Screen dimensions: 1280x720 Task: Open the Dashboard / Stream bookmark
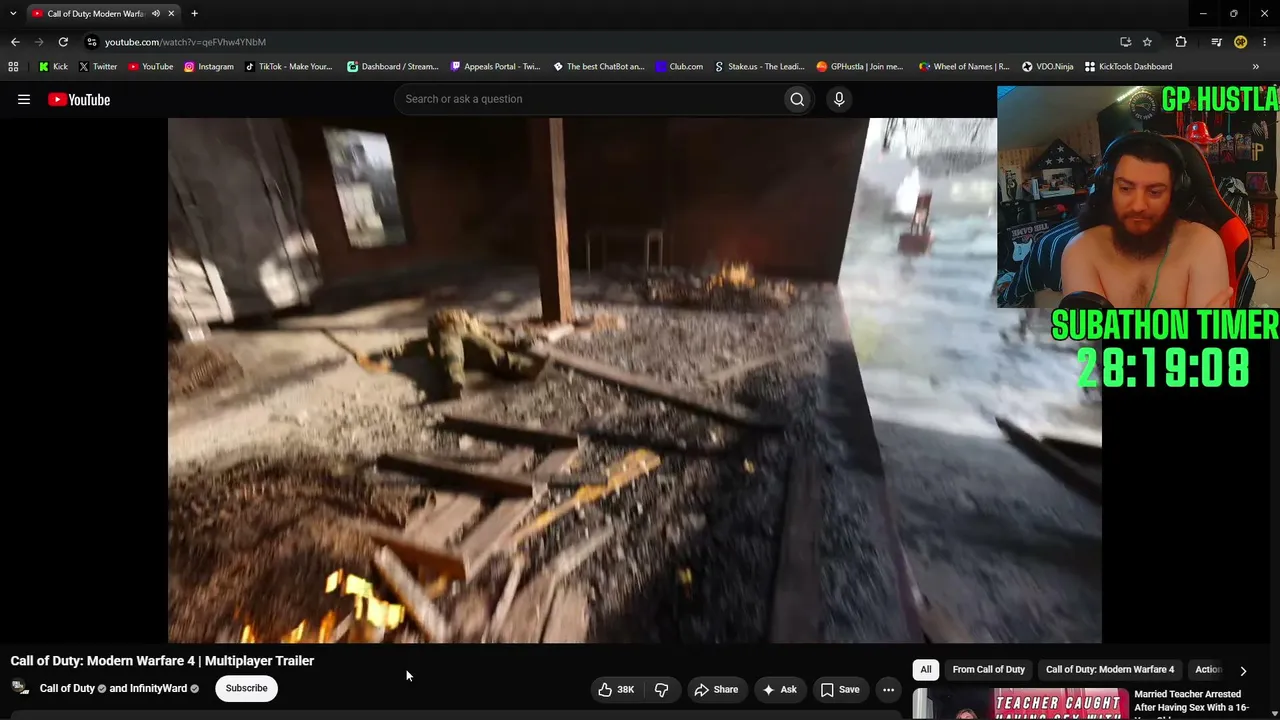click(393, 67)
